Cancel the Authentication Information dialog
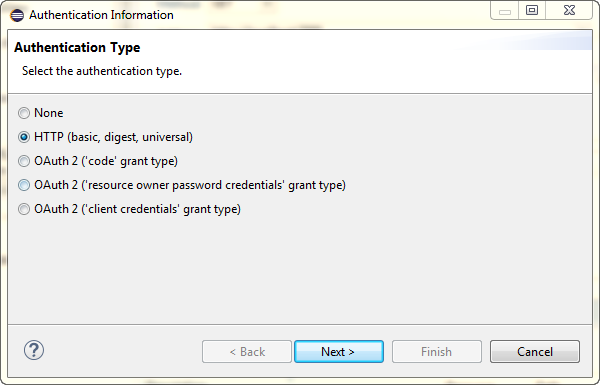Image resolution: width=600 pixels, height=385 pixels. point(535,351)
